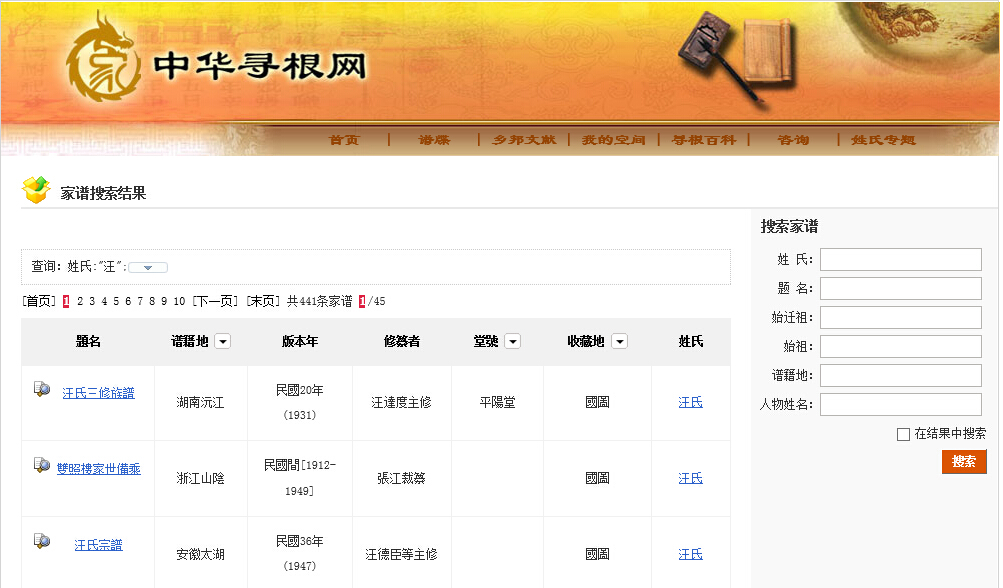The width and height of the screenshot is (1003, 588).
Task: Jump to [下一页] in pagination
Action: (215, 301)
